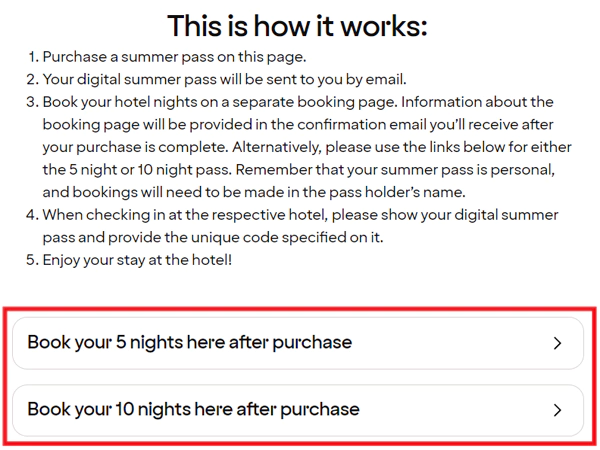This screenshot has width=600, height=450.
Task: Open "Book your 10 nights here after purchase"
Action: (193, 410)
